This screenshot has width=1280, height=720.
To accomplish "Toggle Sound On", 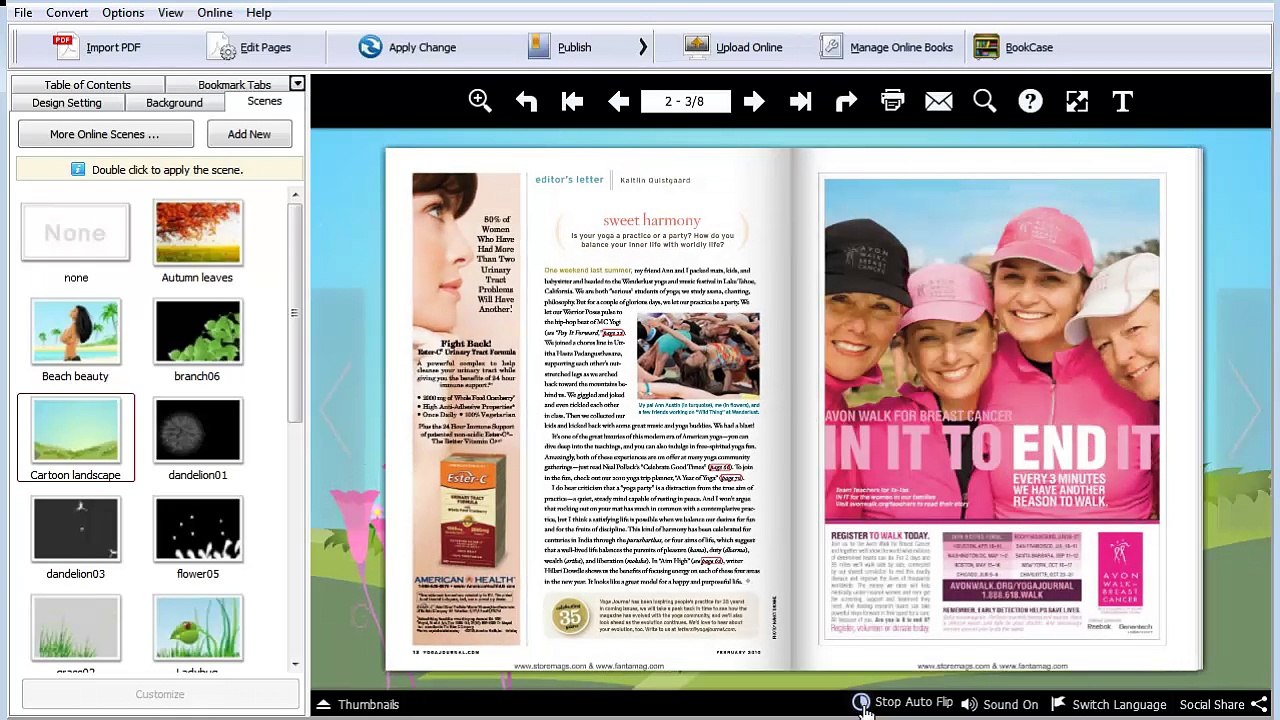I will coord(999,704).
